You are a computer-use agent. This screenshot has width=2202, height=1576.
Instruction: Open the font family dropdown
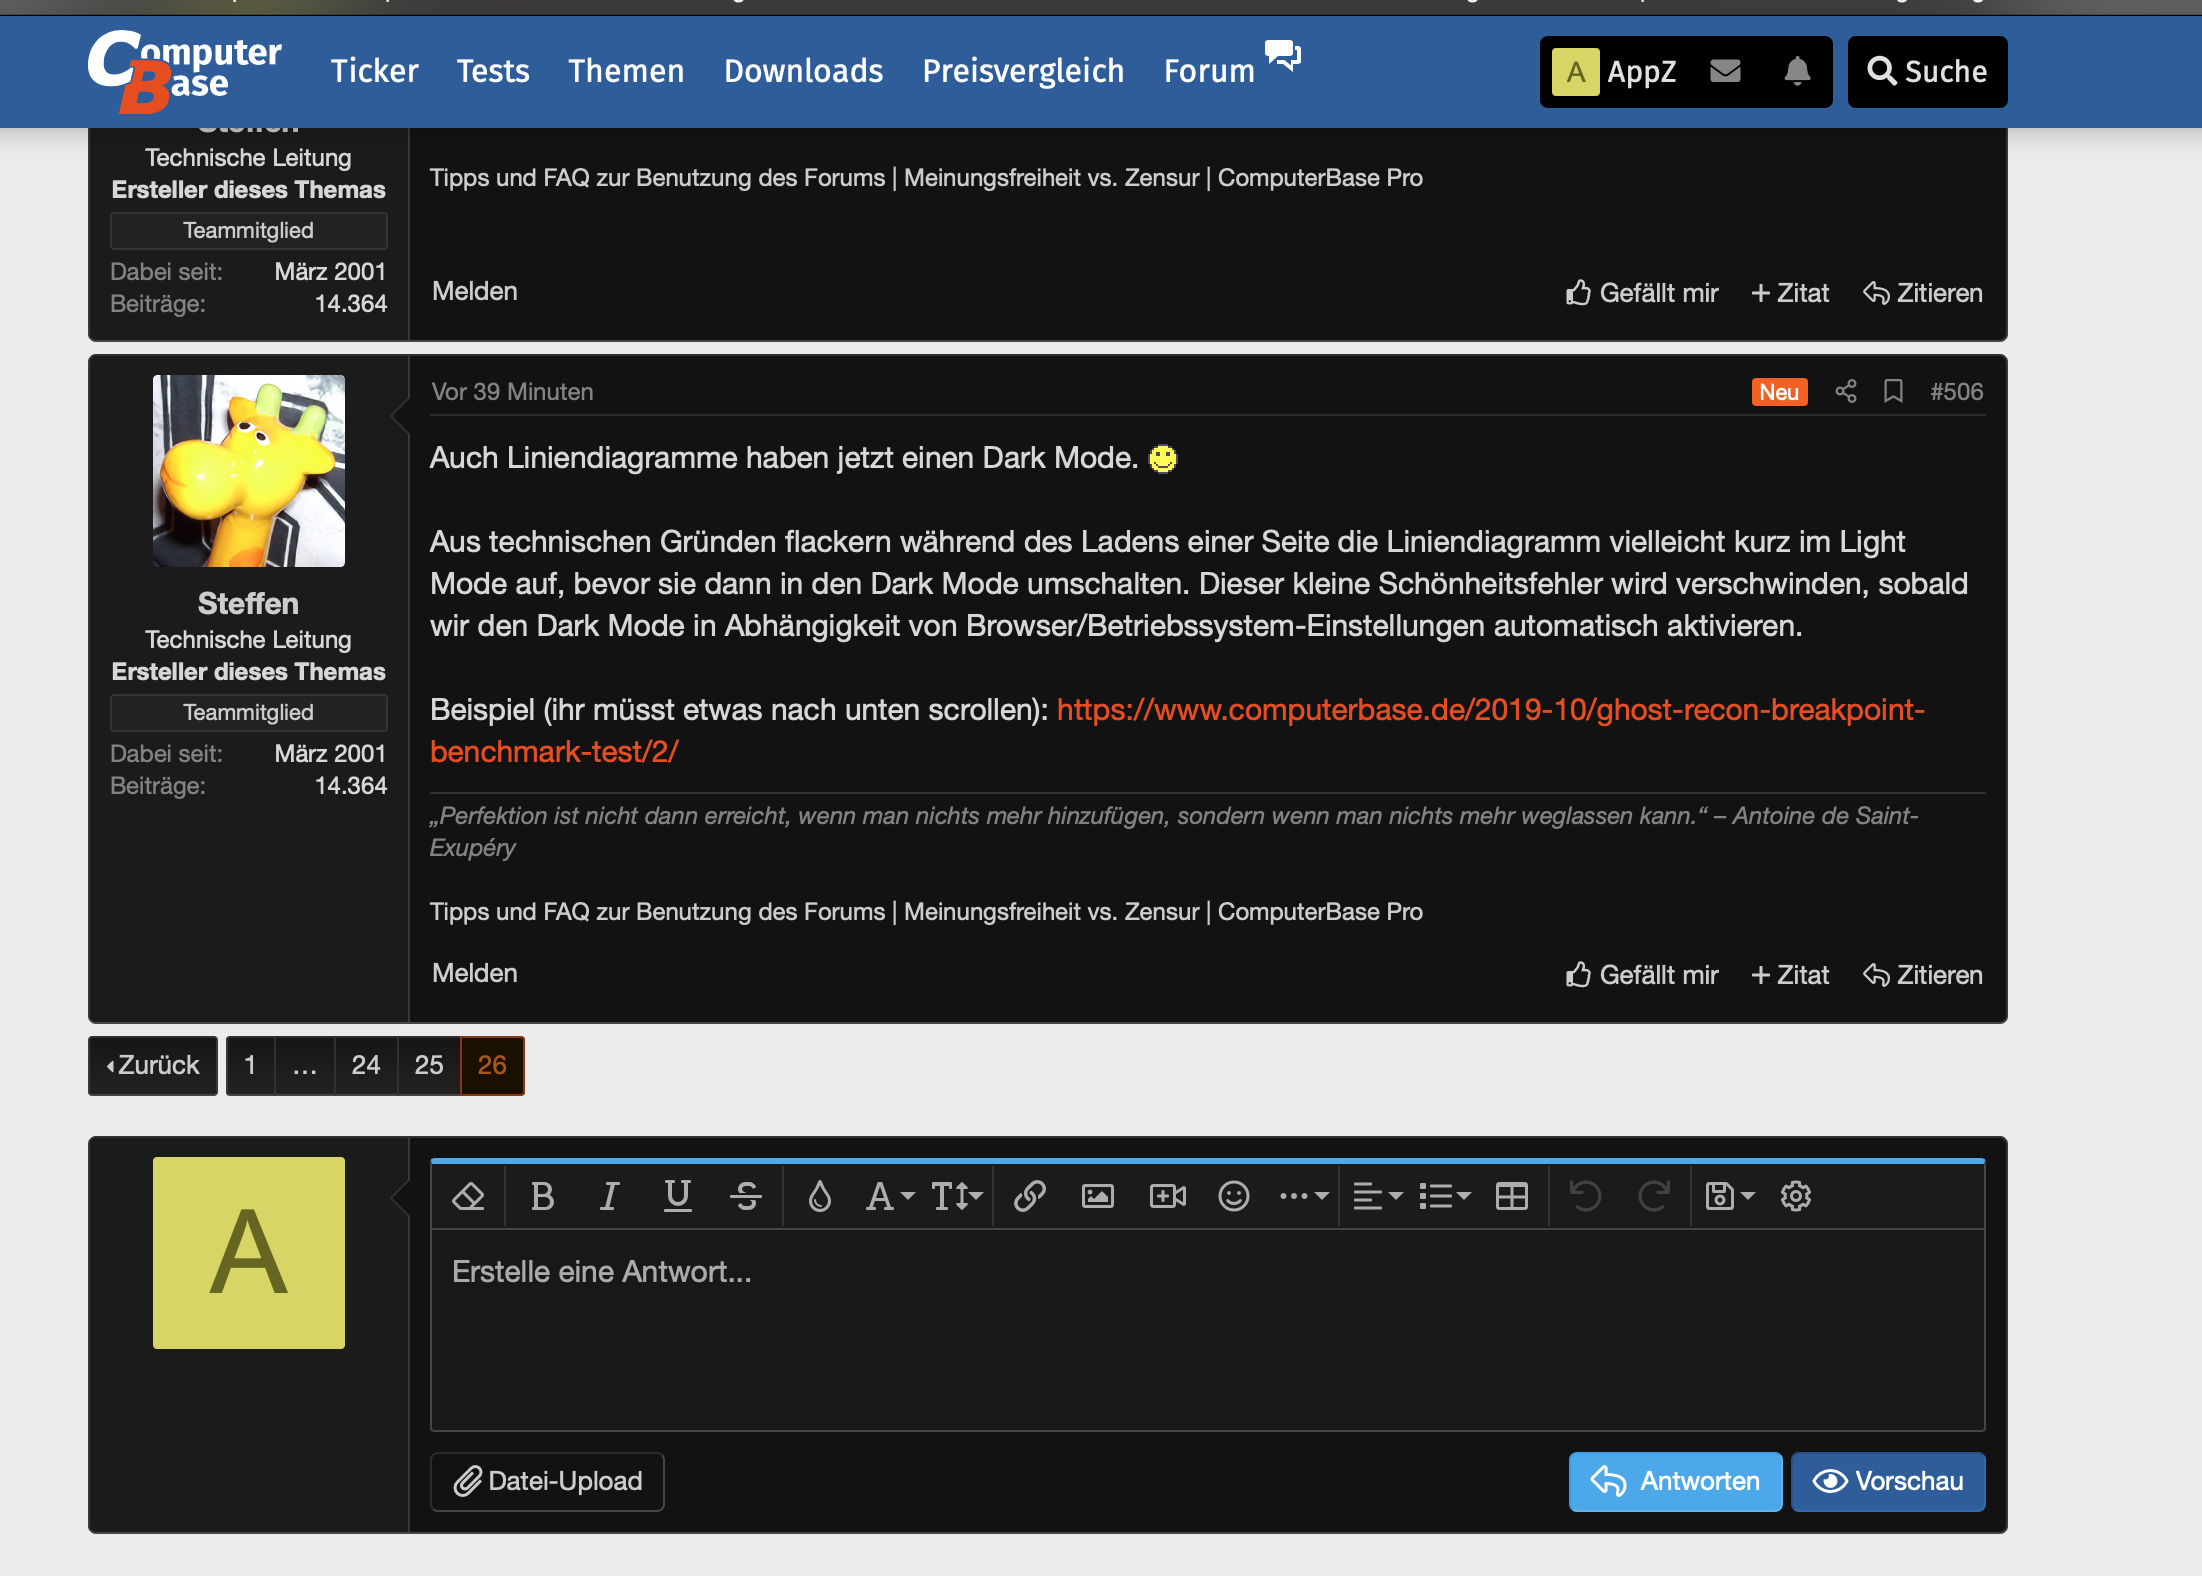(x=890, y=1196)
